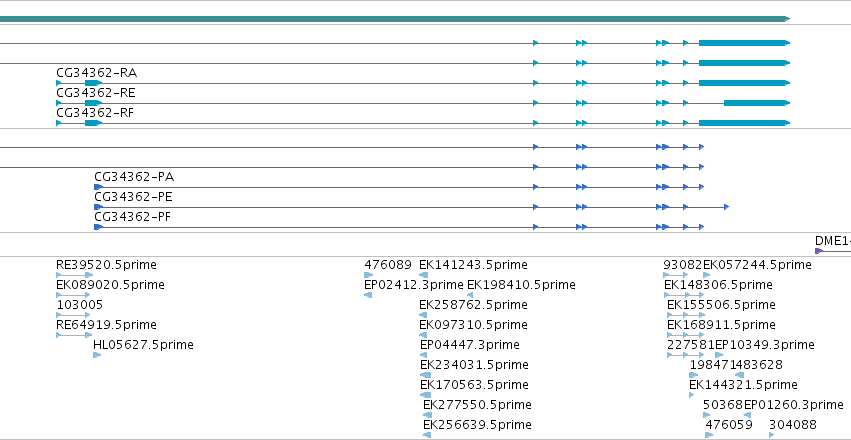The width and height of the screenshot is (851, 440).
Task: Click the 476059 feature label
Action: click(729, 425)
